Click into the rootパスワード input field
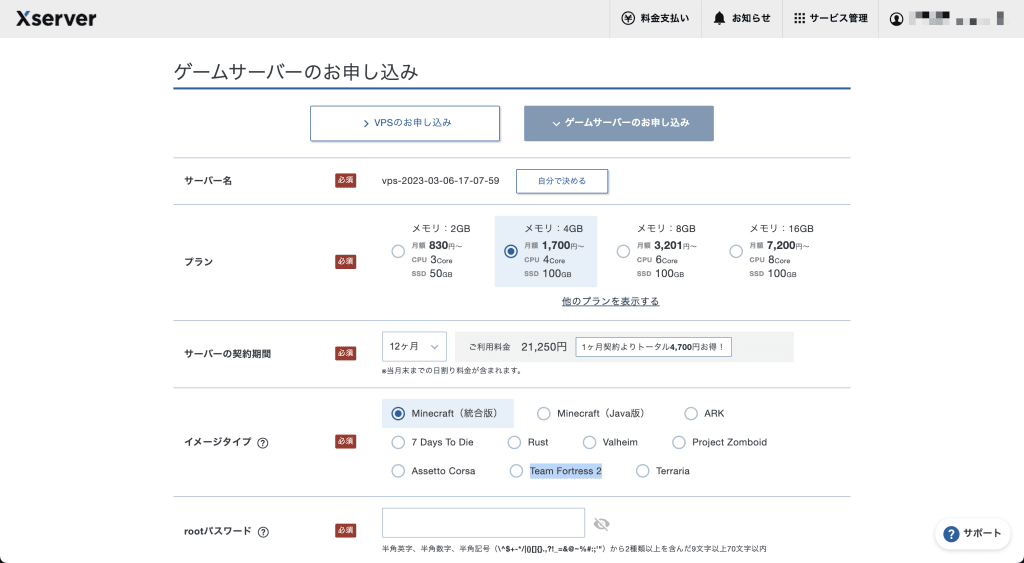This screenshot has height=563, width=1024. pos(483,523)
